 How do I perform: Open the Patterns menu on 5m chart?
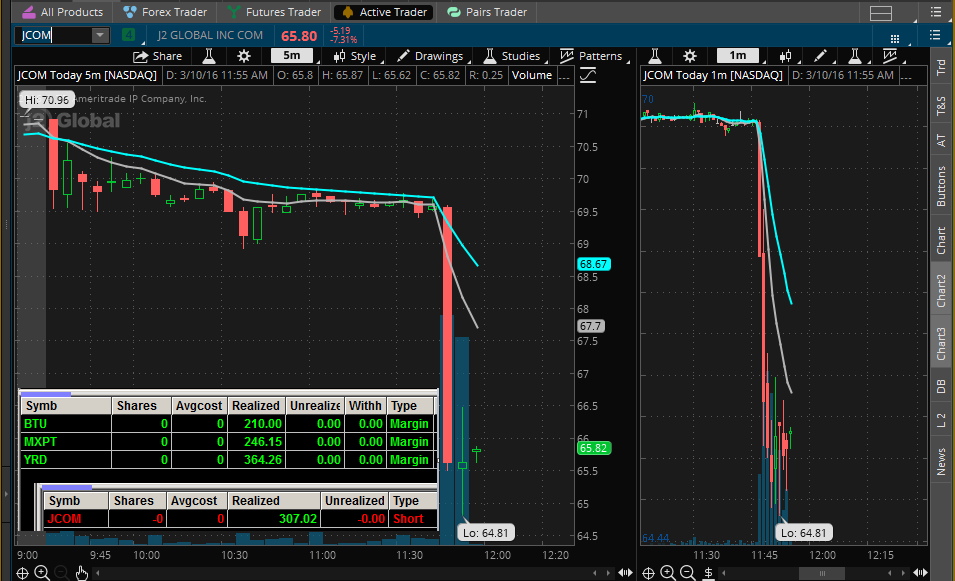tap(591, 56)
